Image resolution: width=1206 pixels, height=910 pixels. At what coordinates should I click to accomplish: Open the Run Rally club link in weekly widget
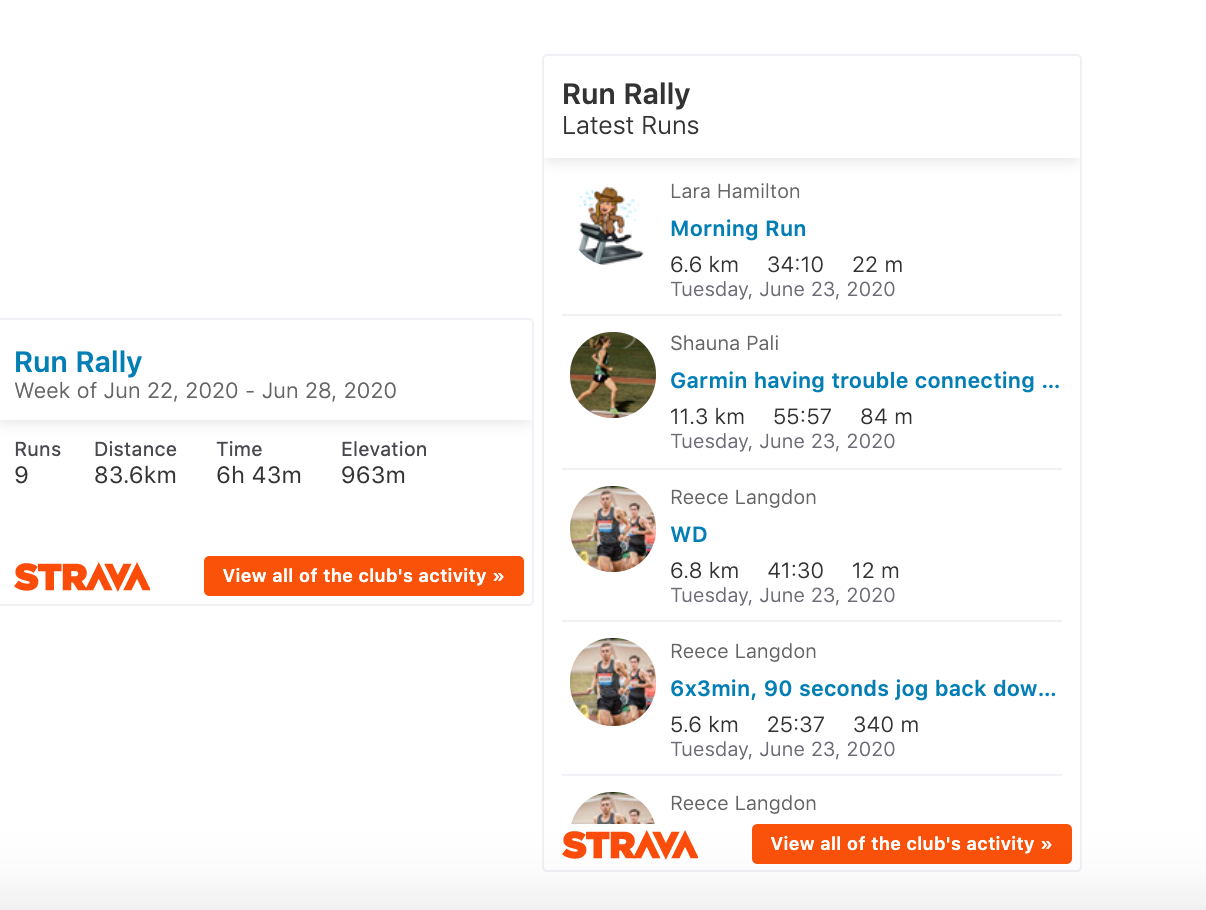click(78, 362)
